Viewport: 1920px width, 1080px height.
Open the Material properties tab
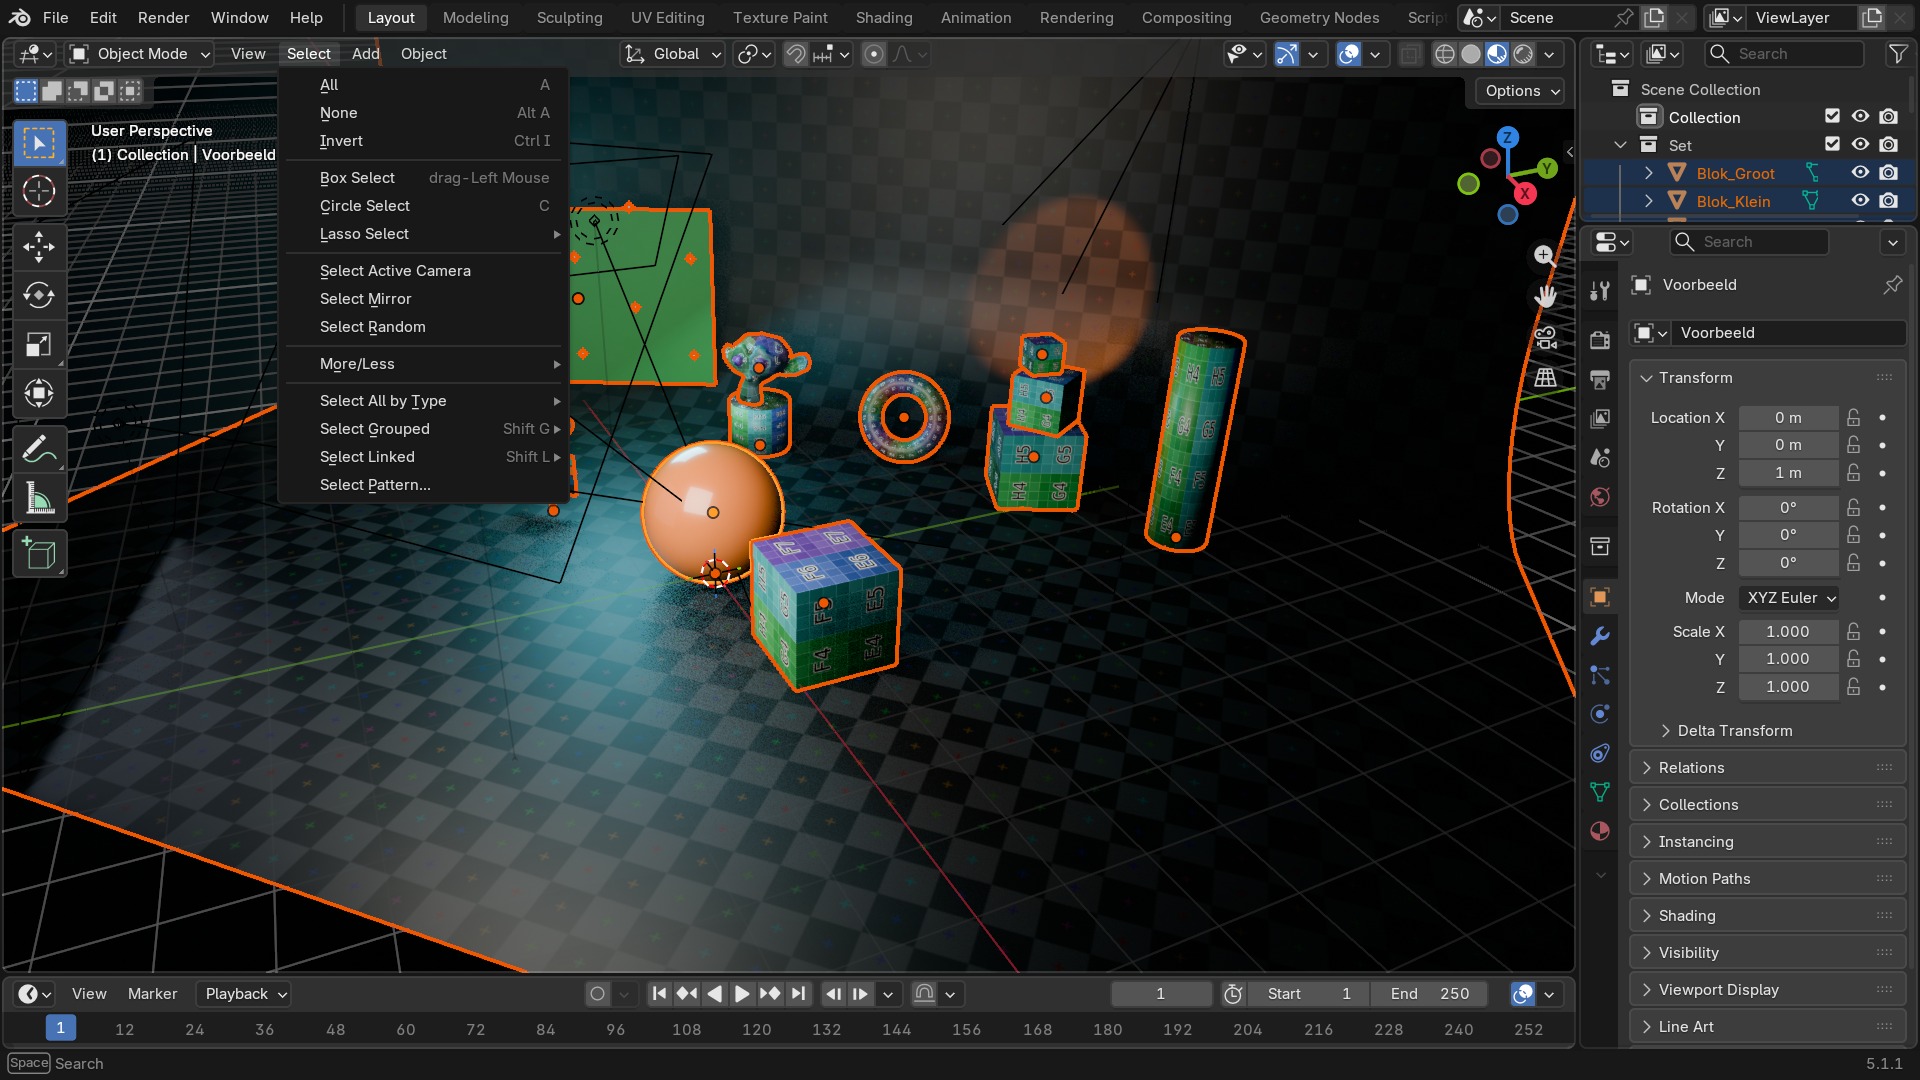click(x=1600, y=831)
